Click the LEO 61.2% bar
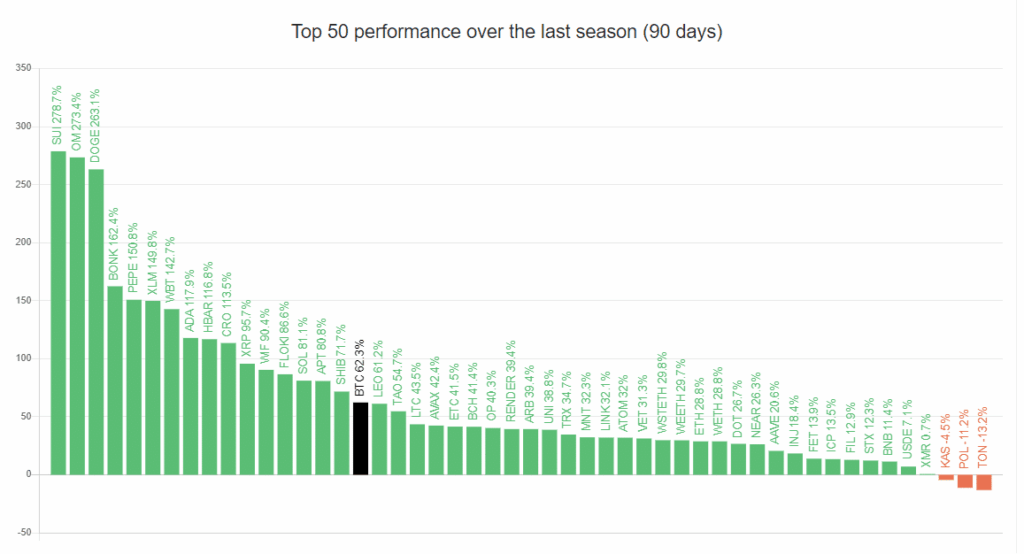 [x=379, y=438]
